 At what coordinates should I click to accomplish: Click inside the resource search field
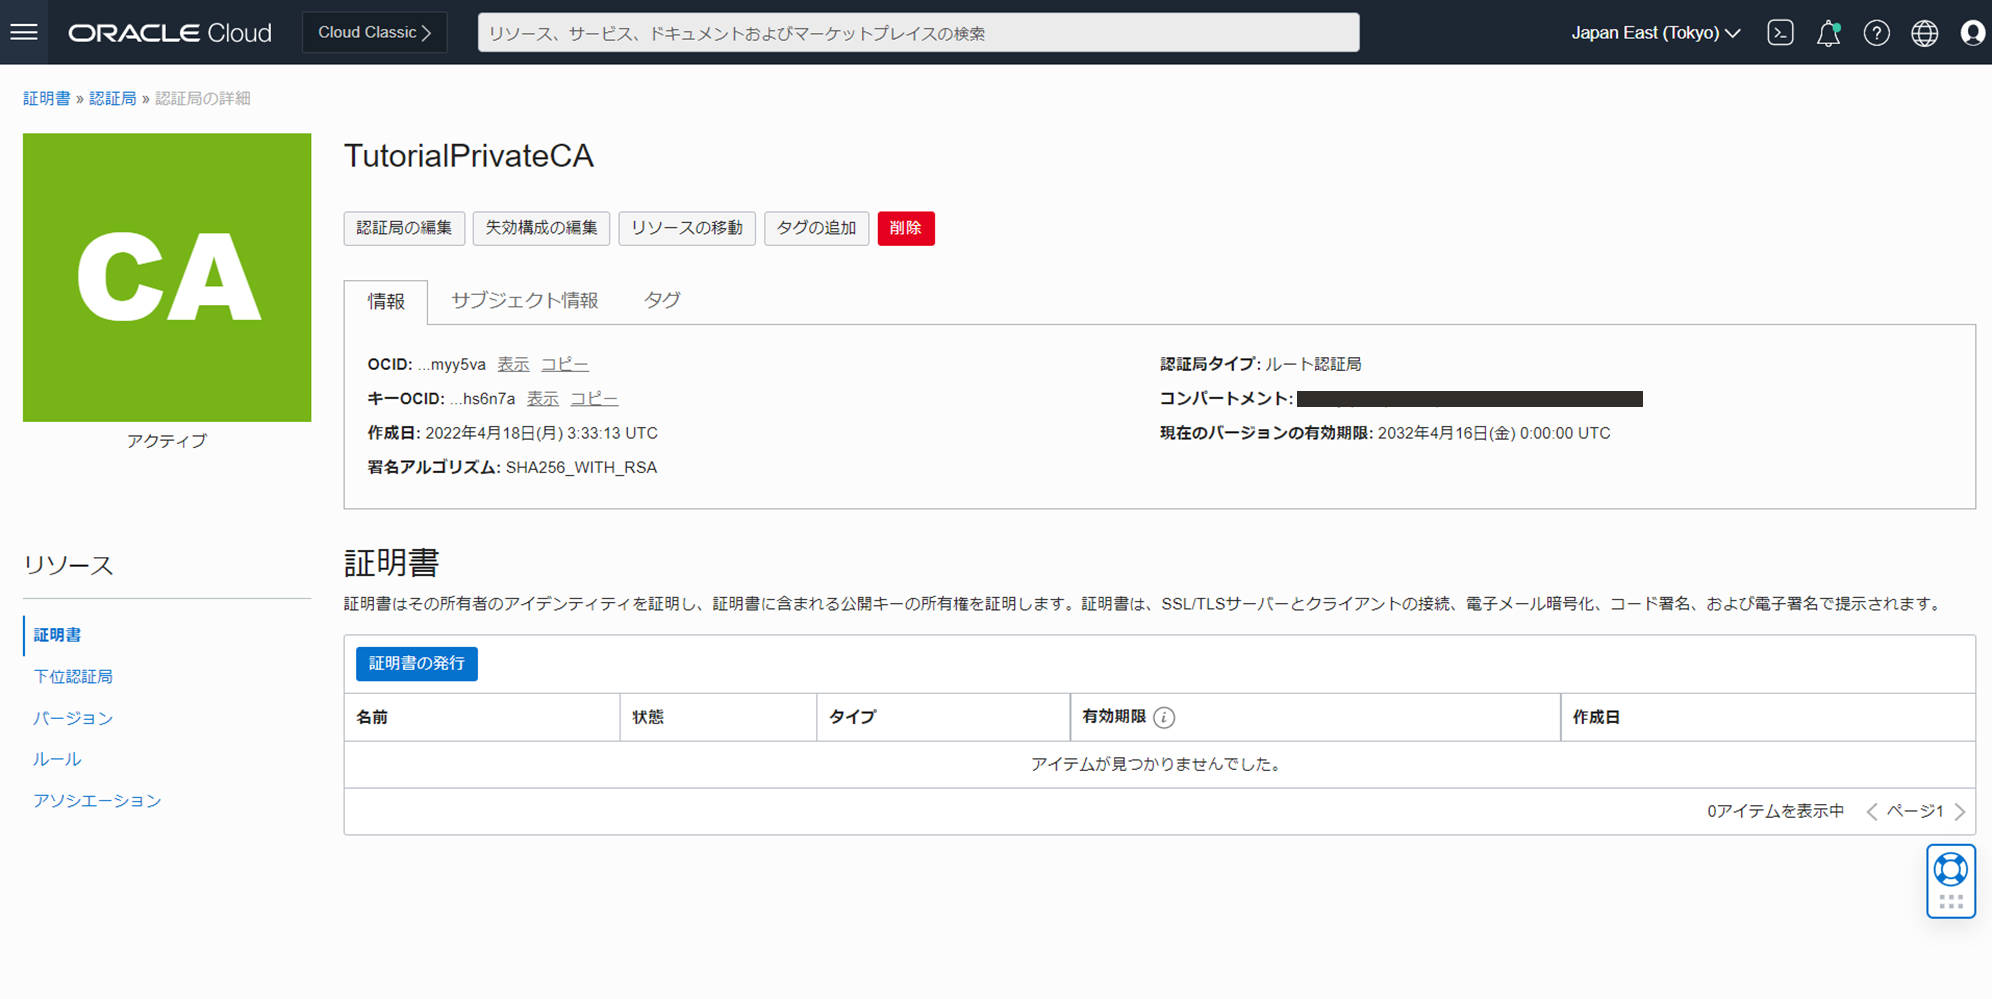pyautogui.click(x=918, y=32)
